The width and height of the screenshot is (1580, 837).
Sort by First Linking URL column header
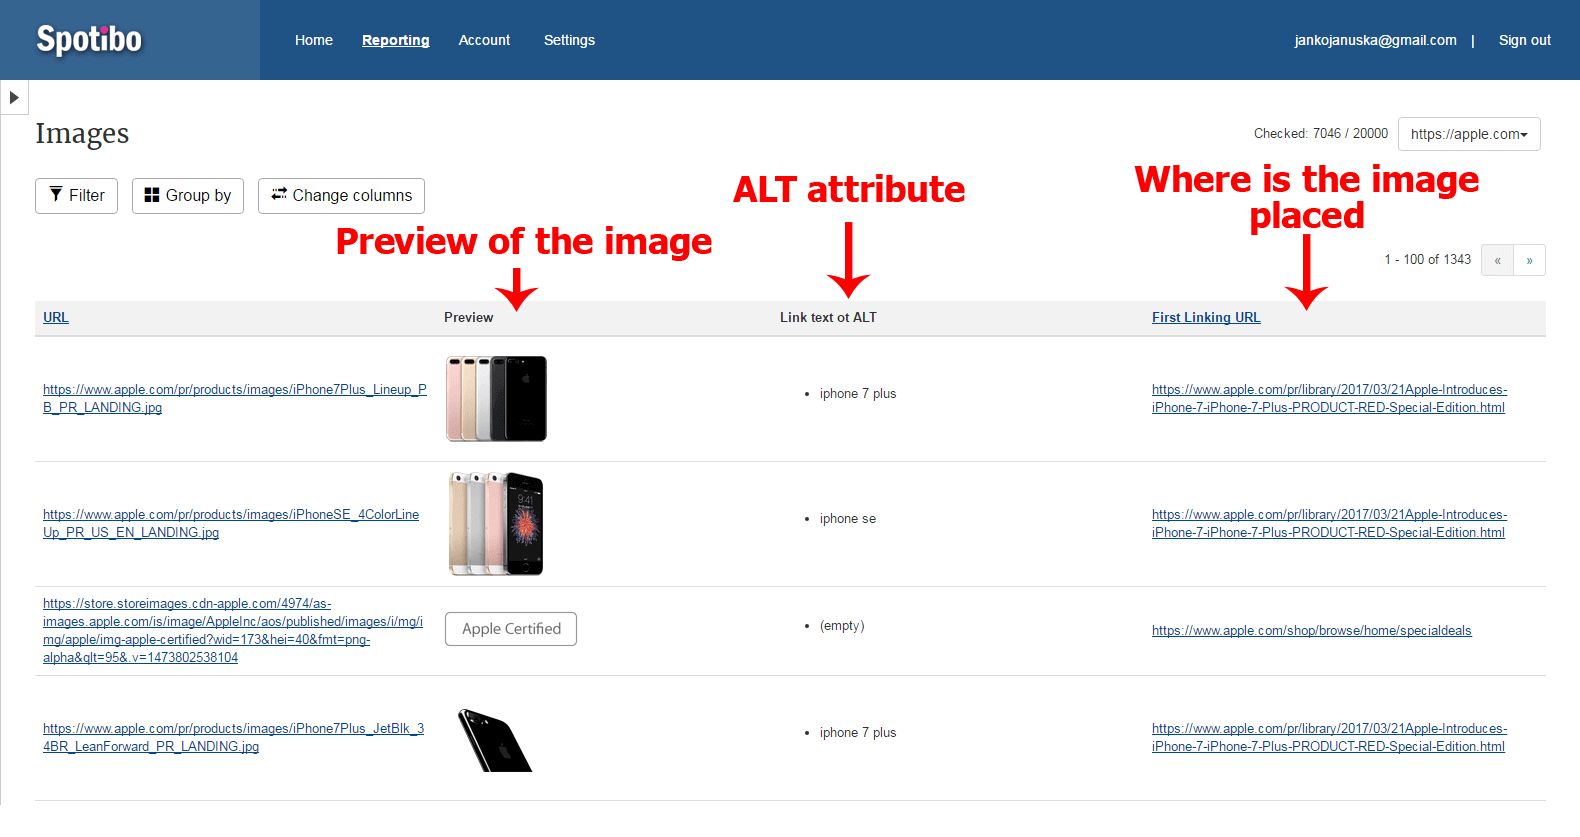(x=1206, y=317)
